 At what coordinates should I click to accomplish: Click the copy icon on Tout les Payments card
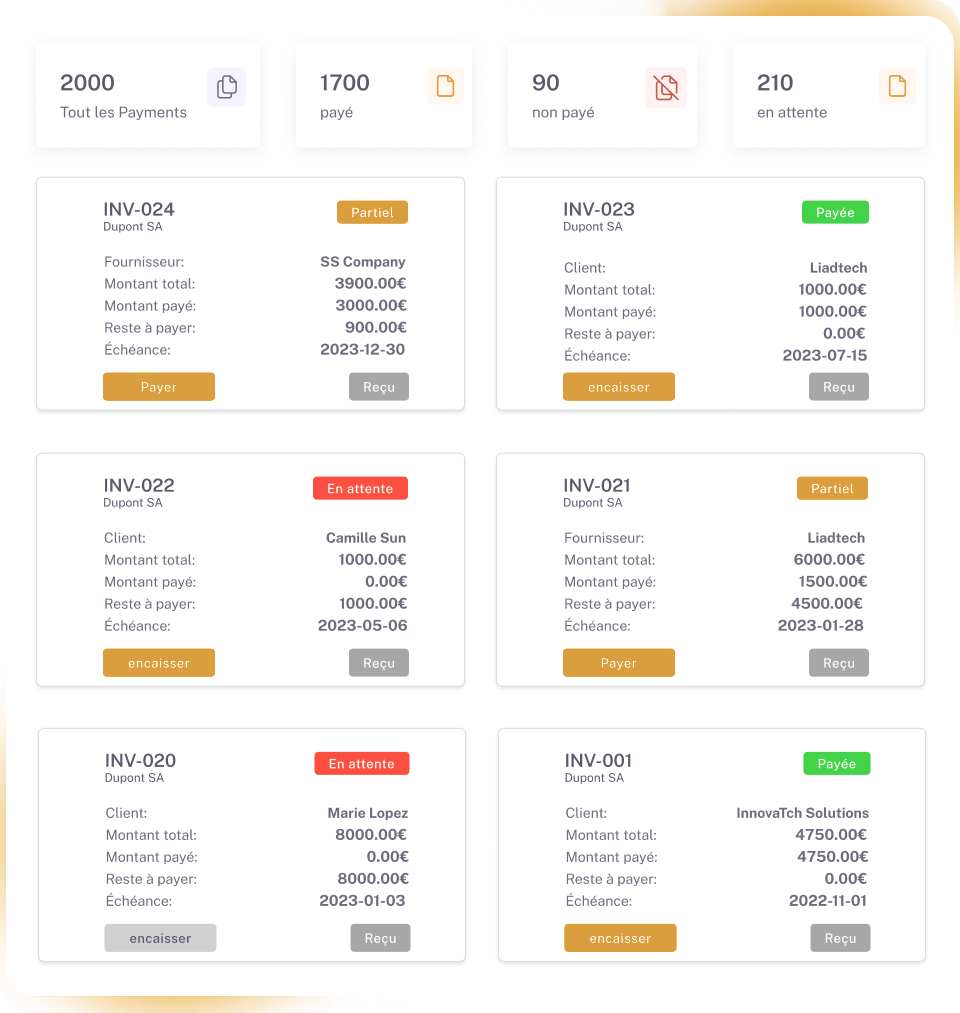(227, 87)
